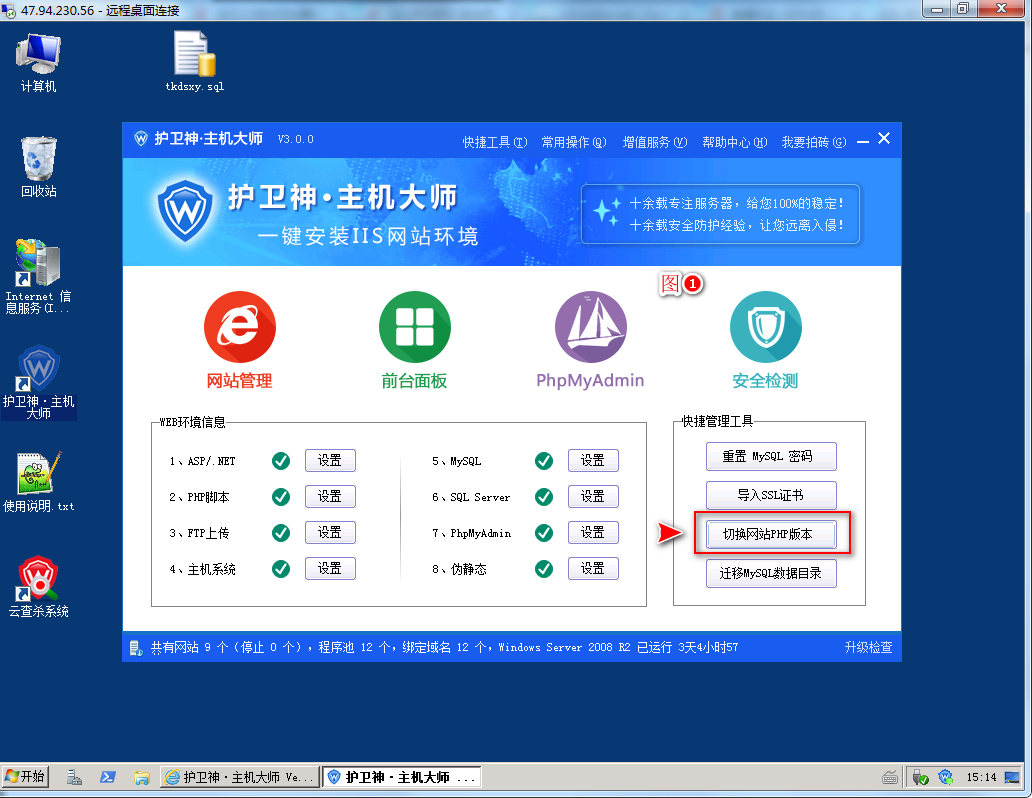Screen dimensions: 1032x798
Task: Open the 帮助中心 menu
Action: [734, 142]
